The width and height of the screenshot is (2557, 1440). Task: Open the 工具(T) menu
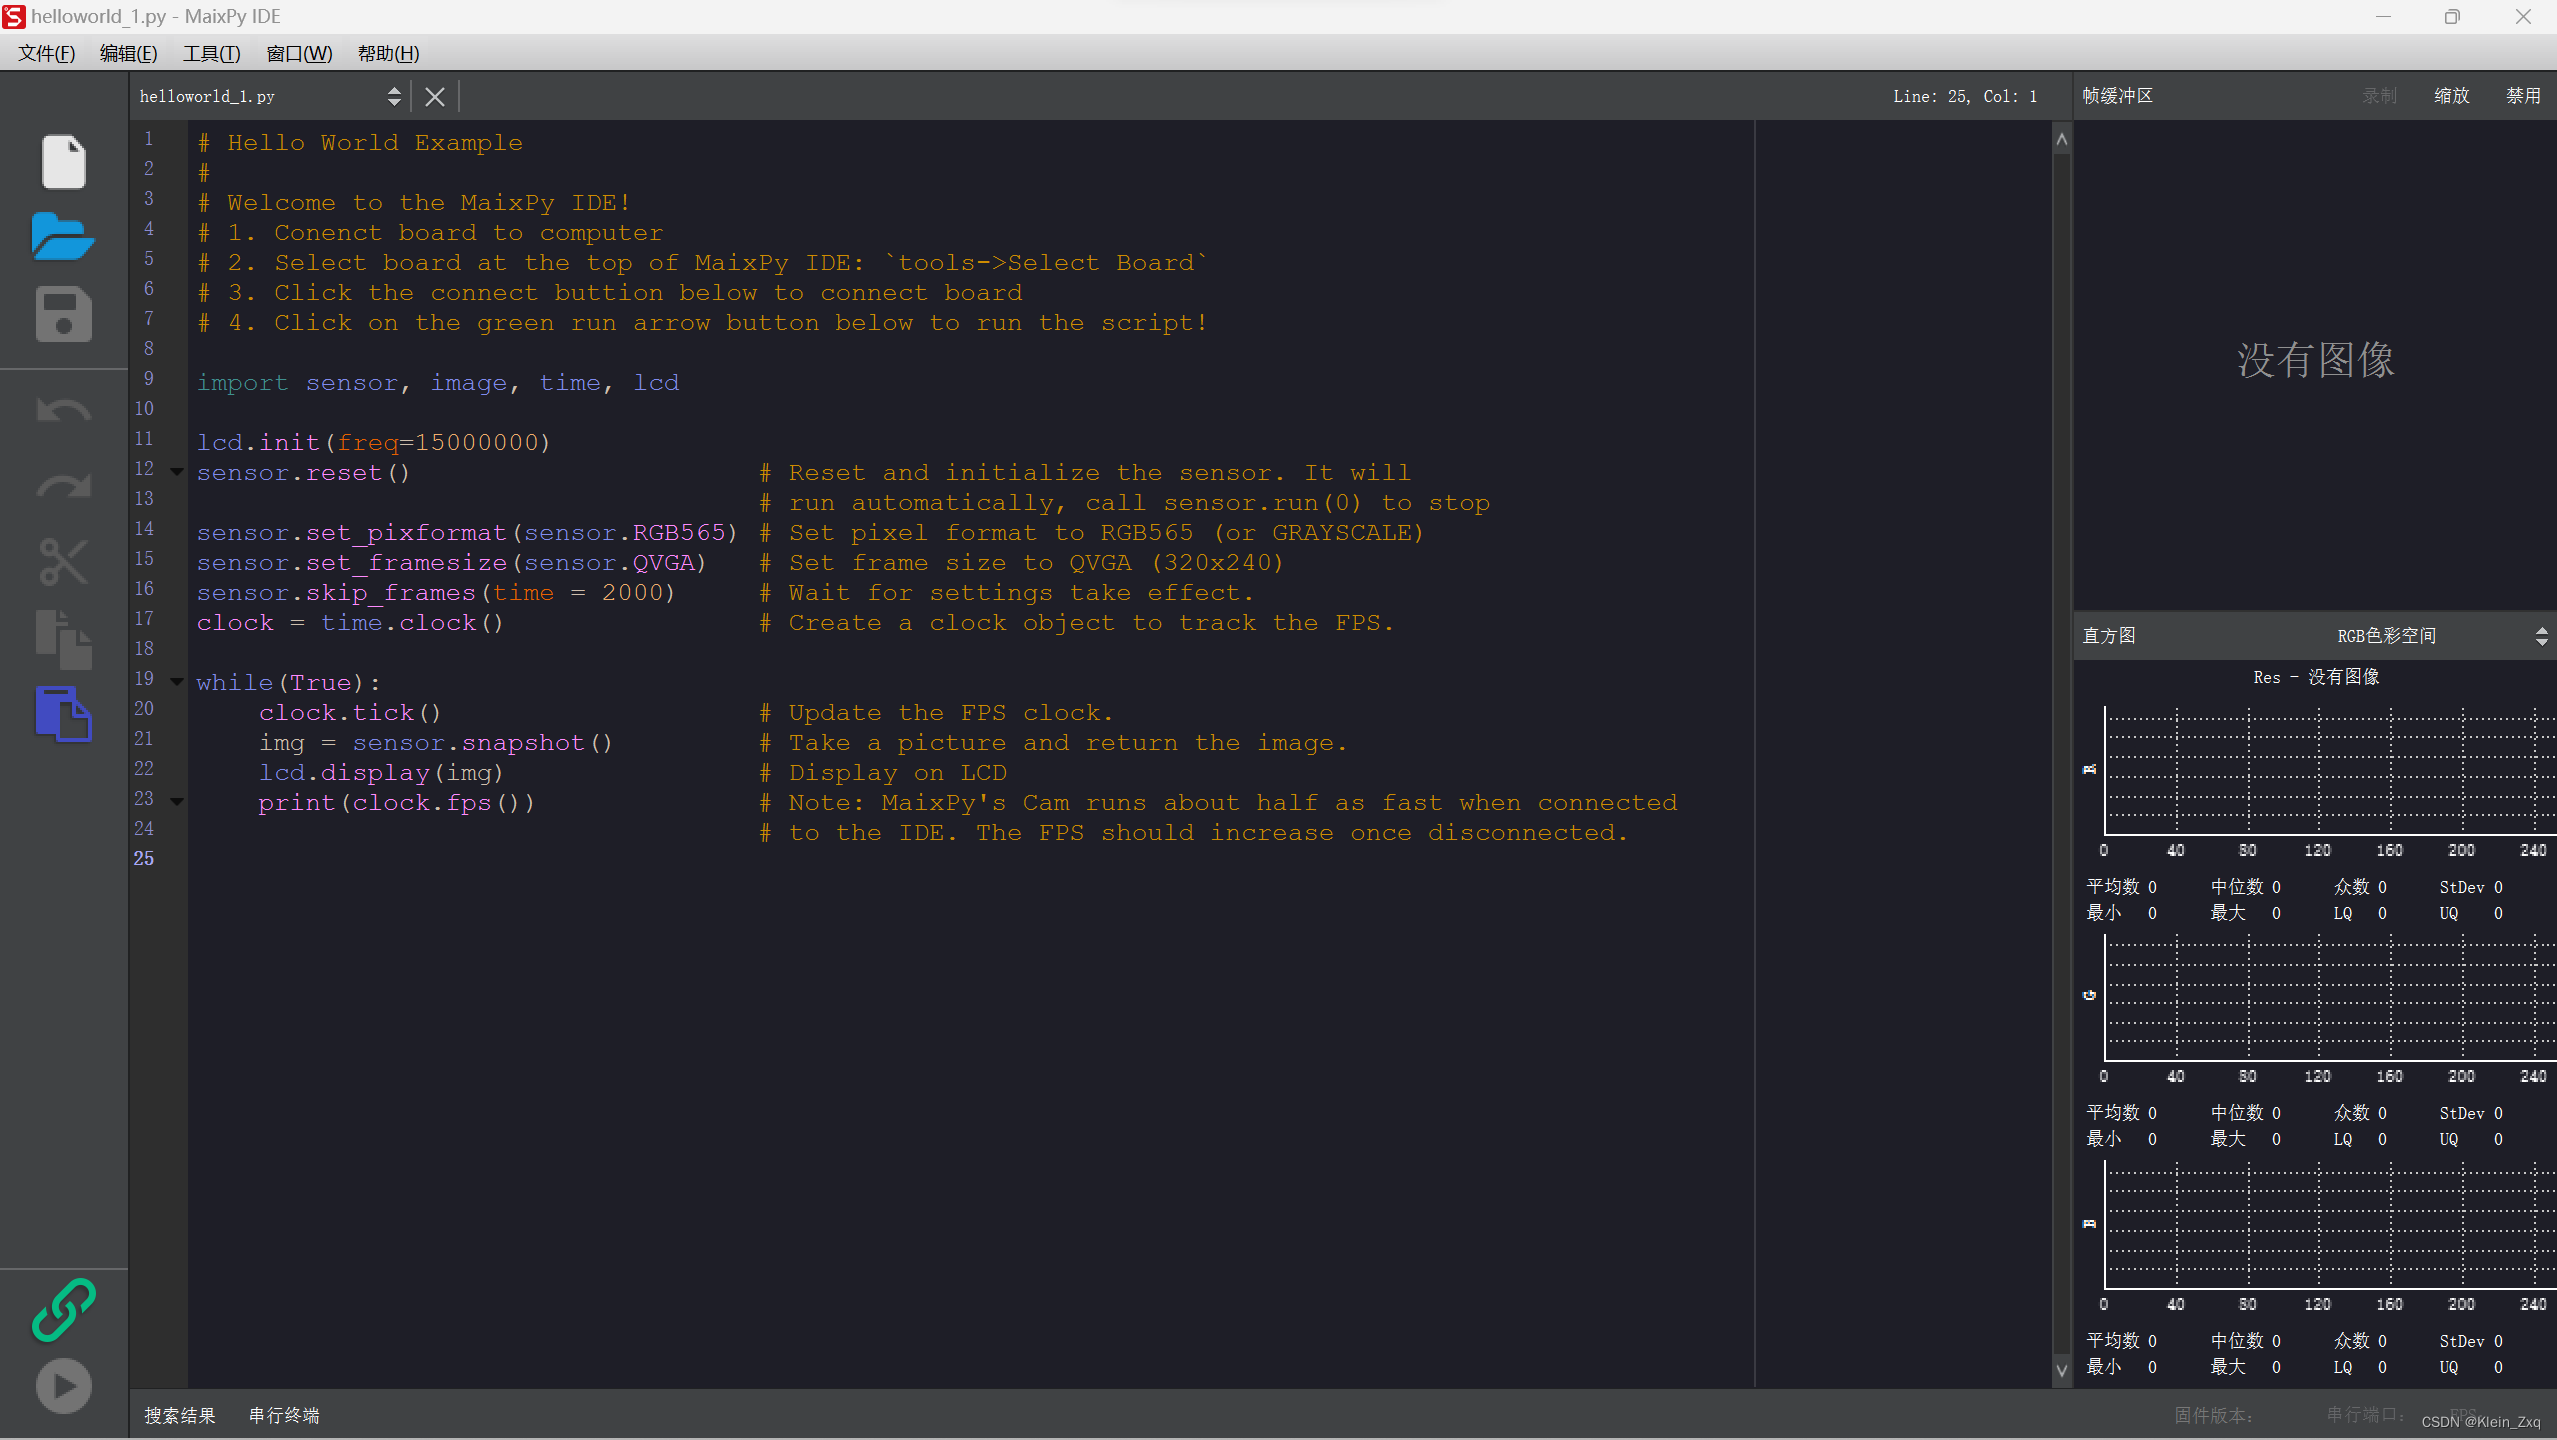pyautogui.click(x=211, y=54)
